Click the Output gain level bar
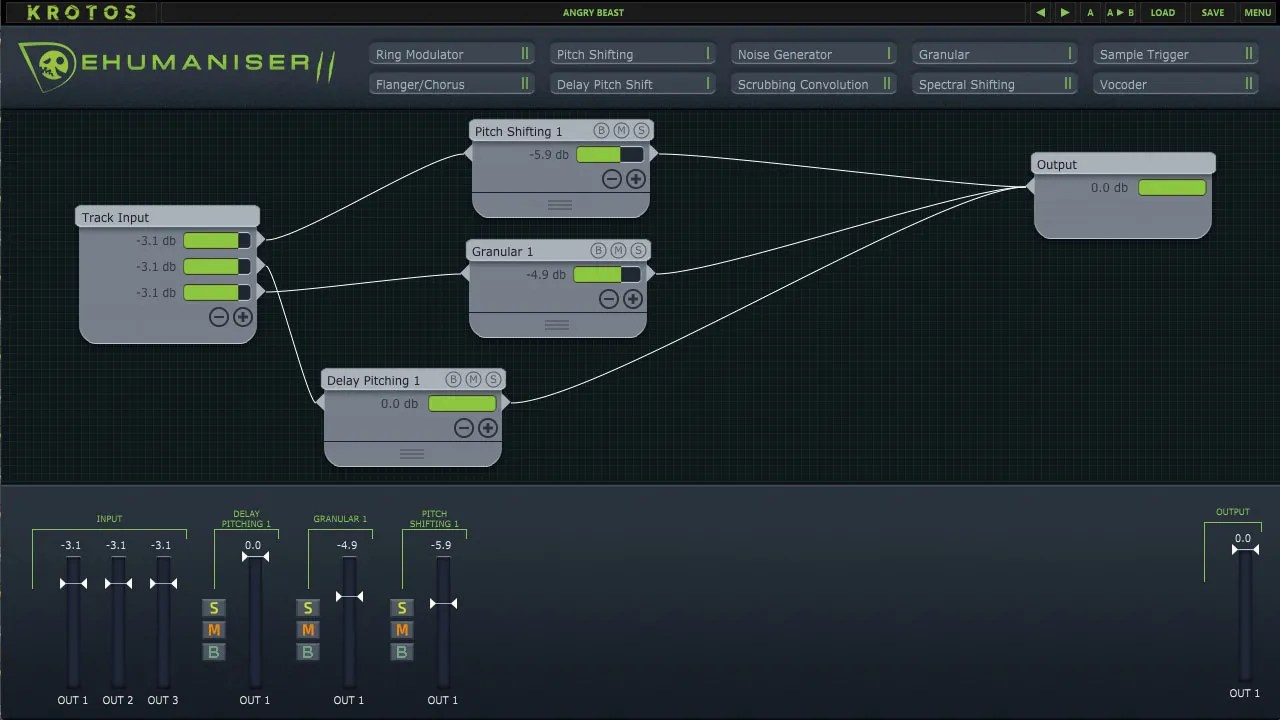 coord(1171,187)
